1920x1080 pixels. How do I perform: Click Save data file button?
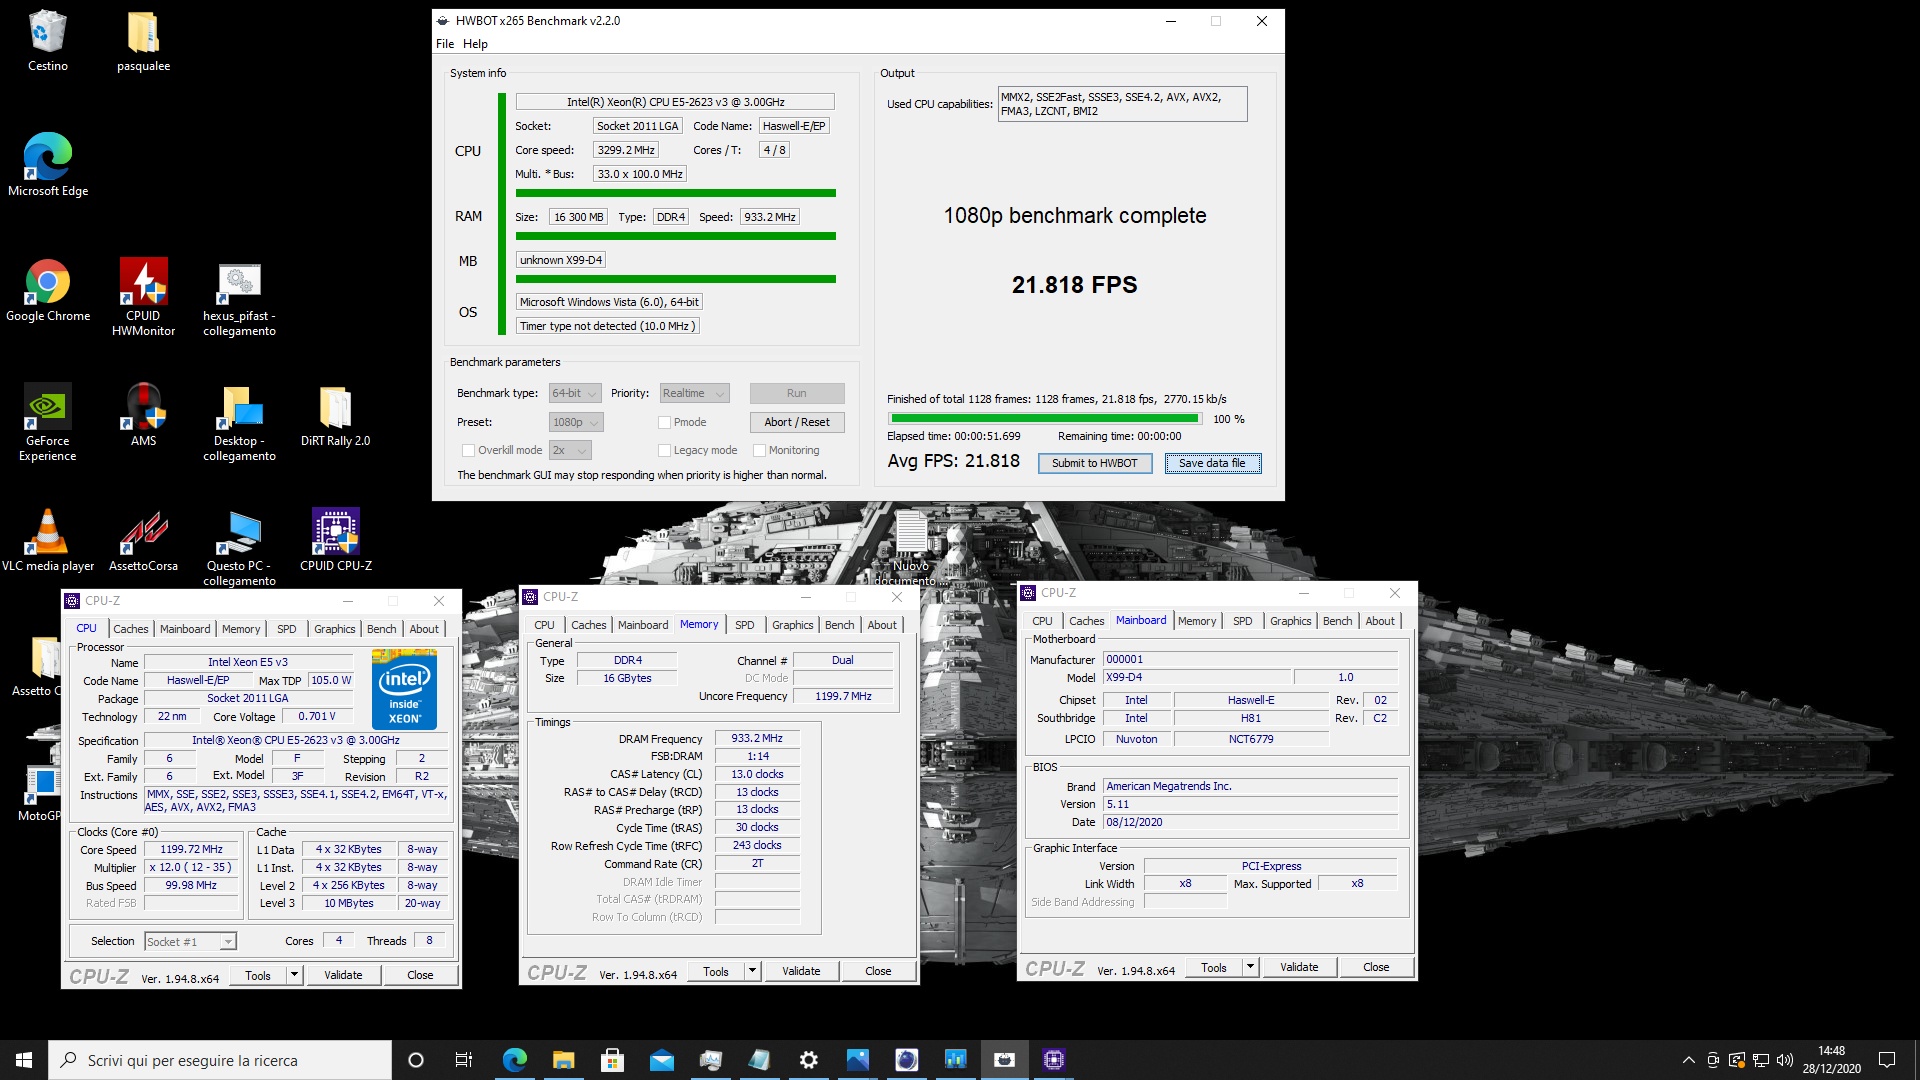1212,463
